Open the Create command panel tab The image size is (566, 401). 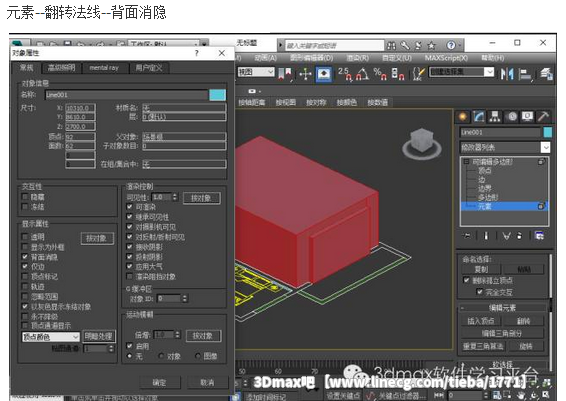point(462,117)
